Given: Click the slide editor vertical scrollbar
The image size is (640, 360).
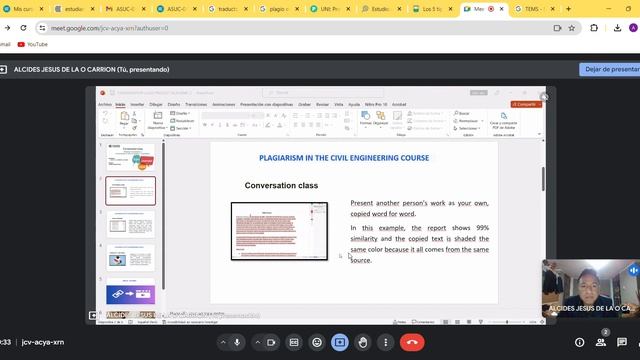Looking at the screenshot, I should (x=543, y=179).
